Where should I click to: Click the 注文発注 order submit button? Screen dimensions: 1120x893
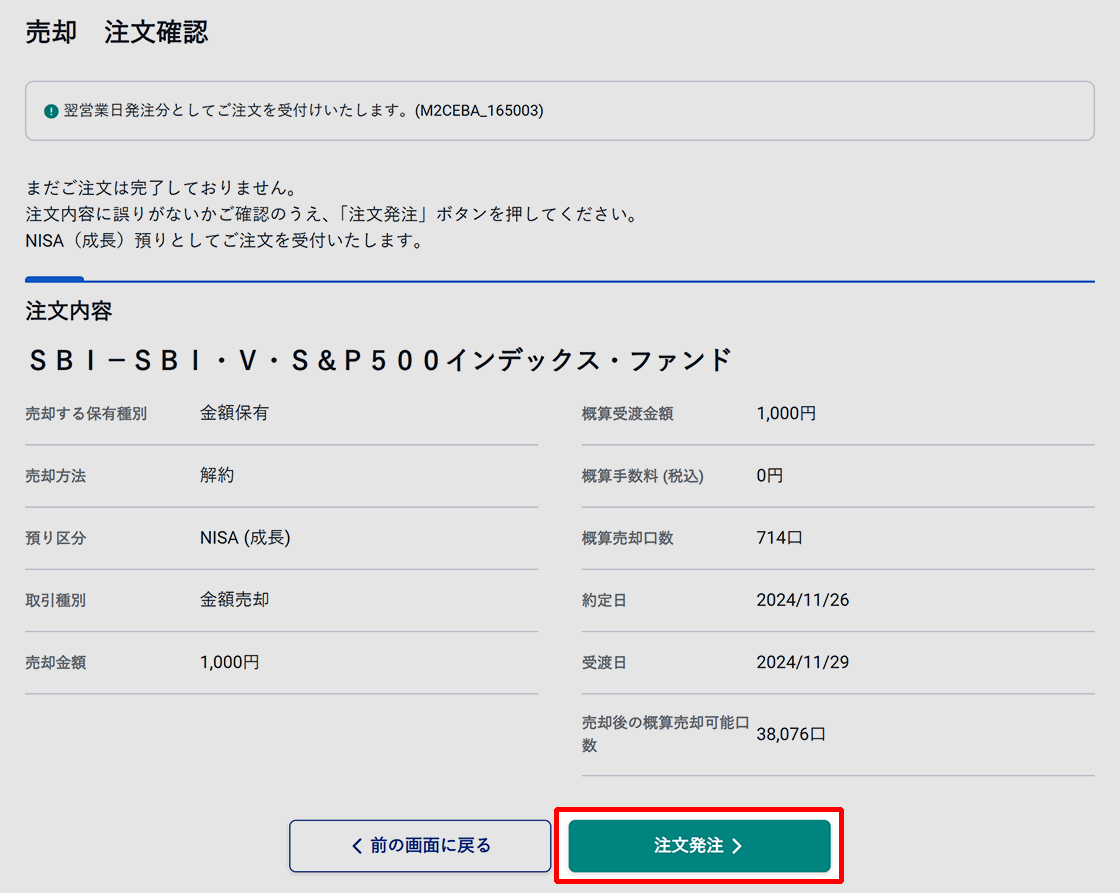(699, 846)
